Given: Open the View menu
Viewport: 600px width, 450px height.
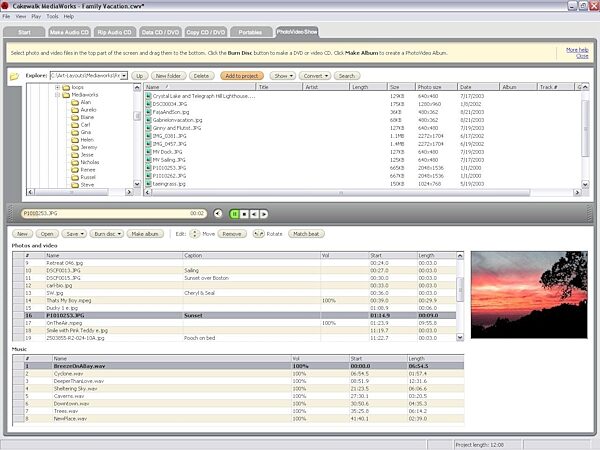Looking at the screenshot, I should pyautogui.click(x=21, y=16).
